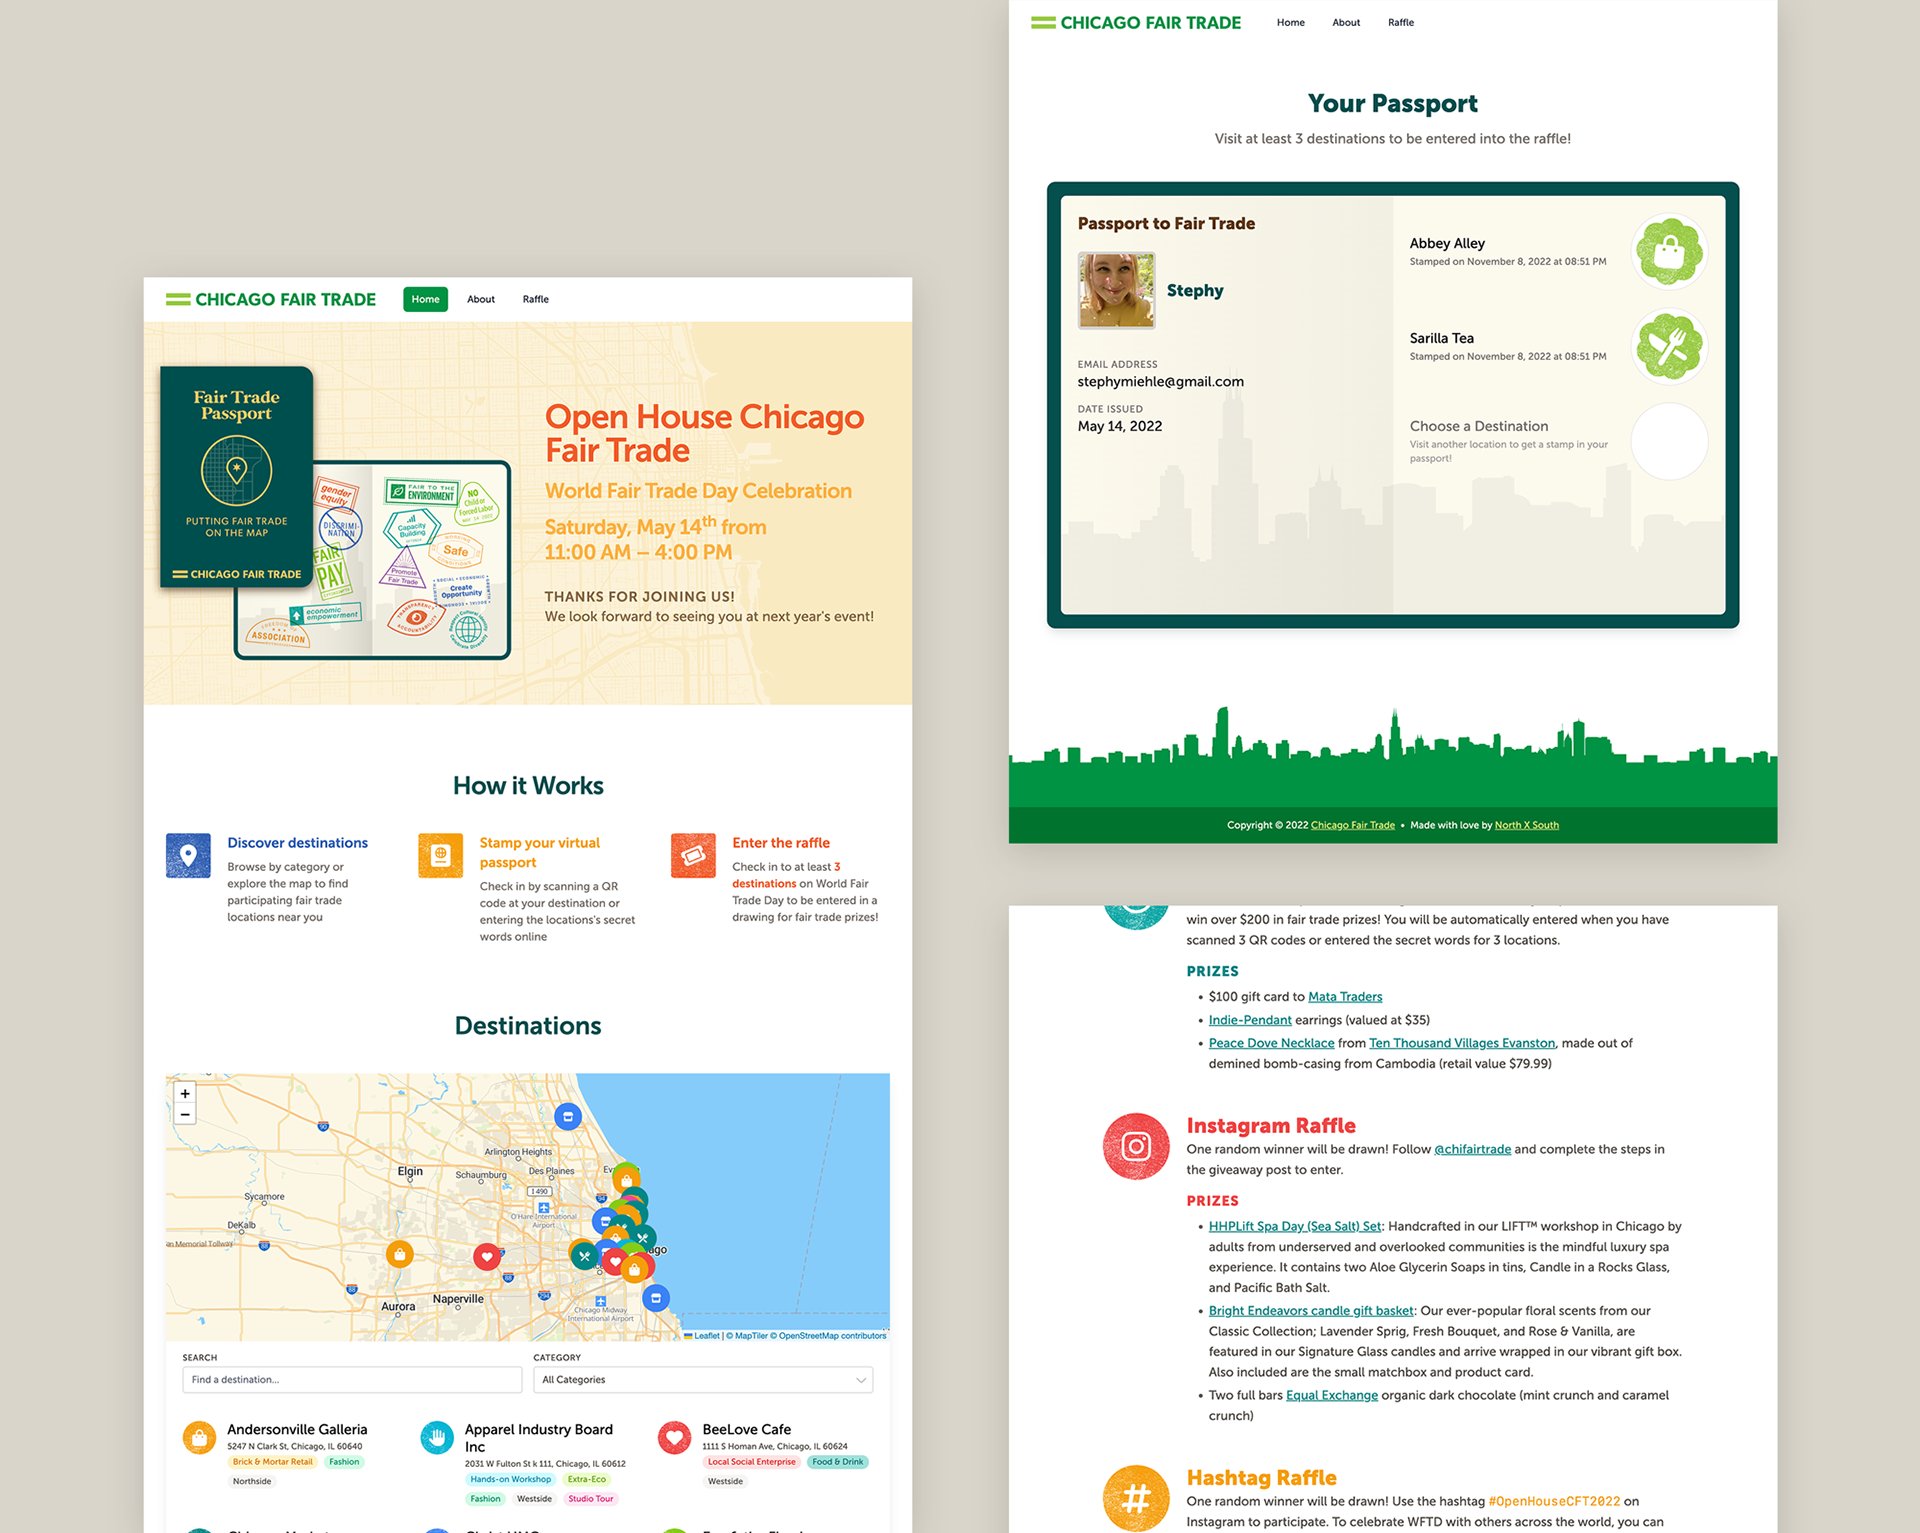Image resolution: width=1920 pixels, height=1533 pixels.
Task: Select orange bag marker near Evanston
Action: click(626, 1179)
